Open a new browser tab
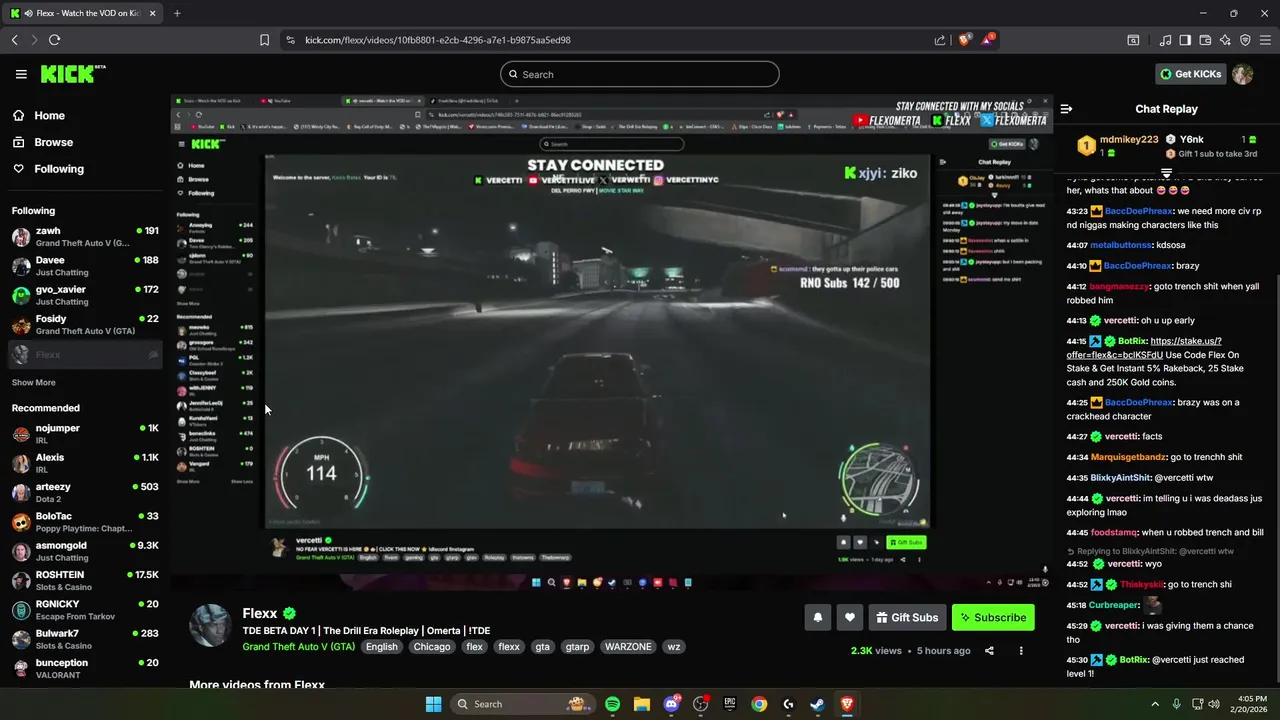Screen dimensions: 1280x720 177,13
